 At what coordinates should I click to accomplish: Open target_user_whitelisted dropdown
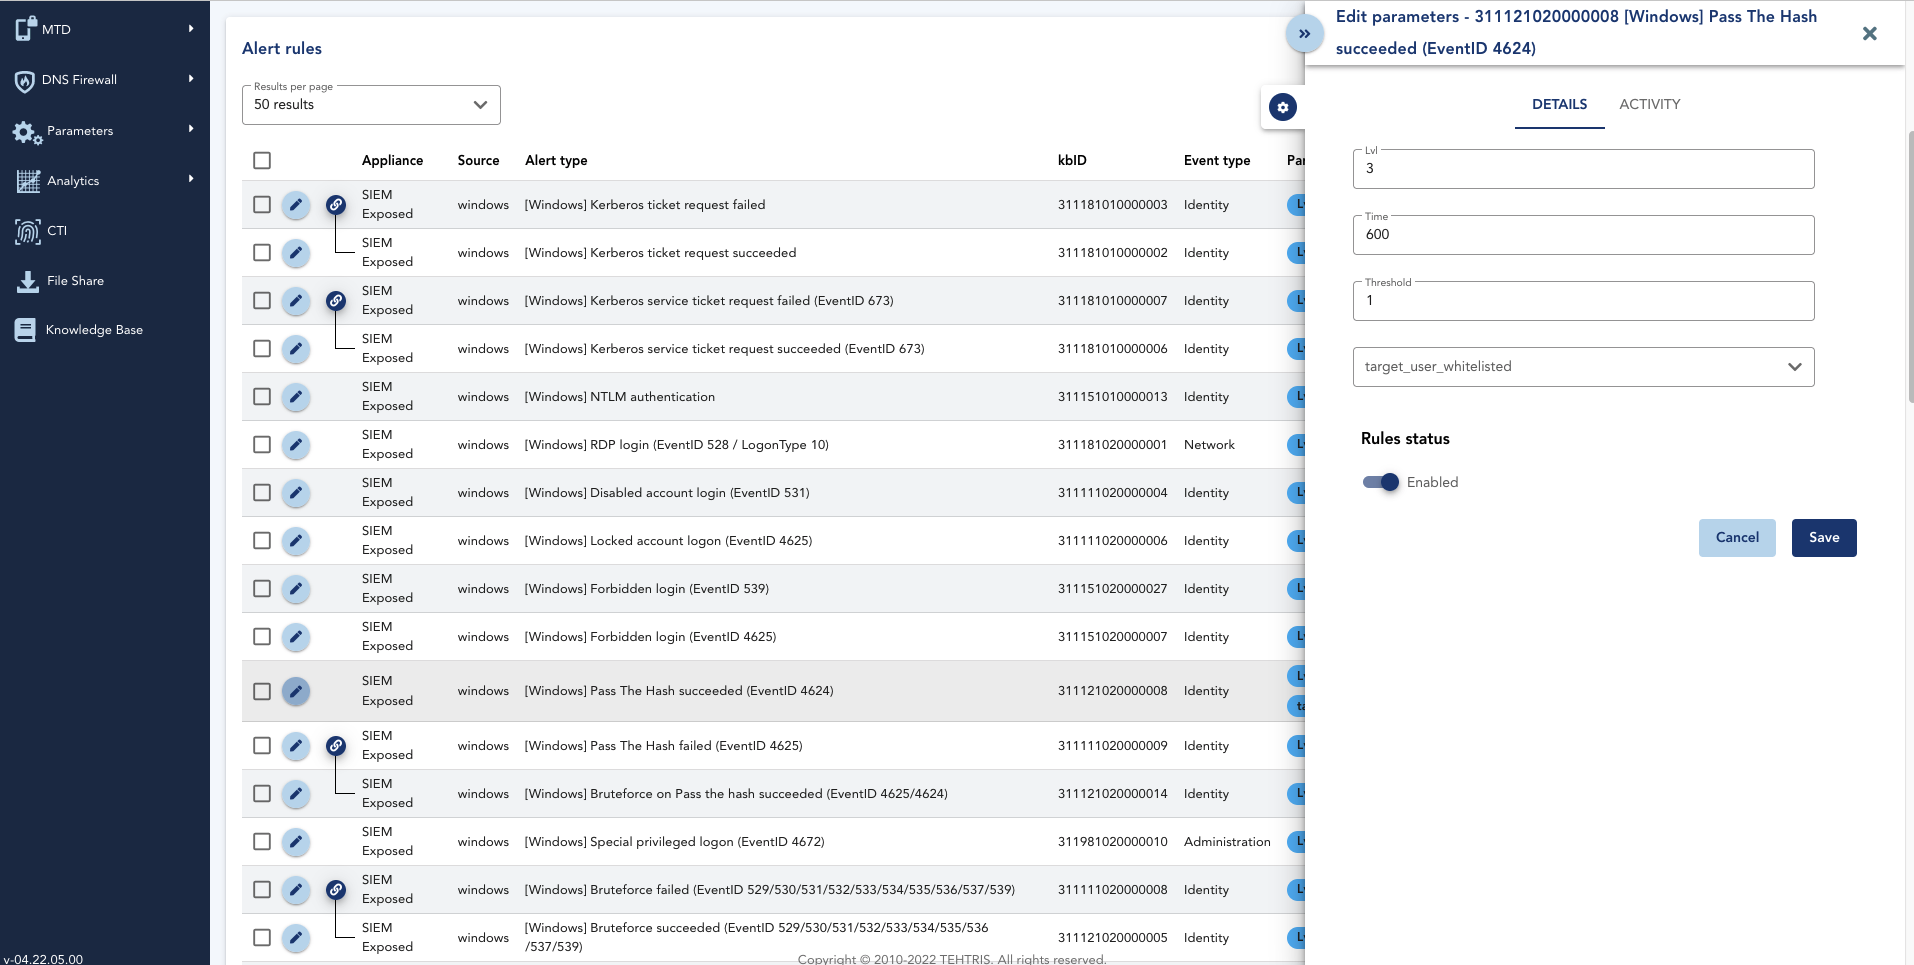(1583, 367)
